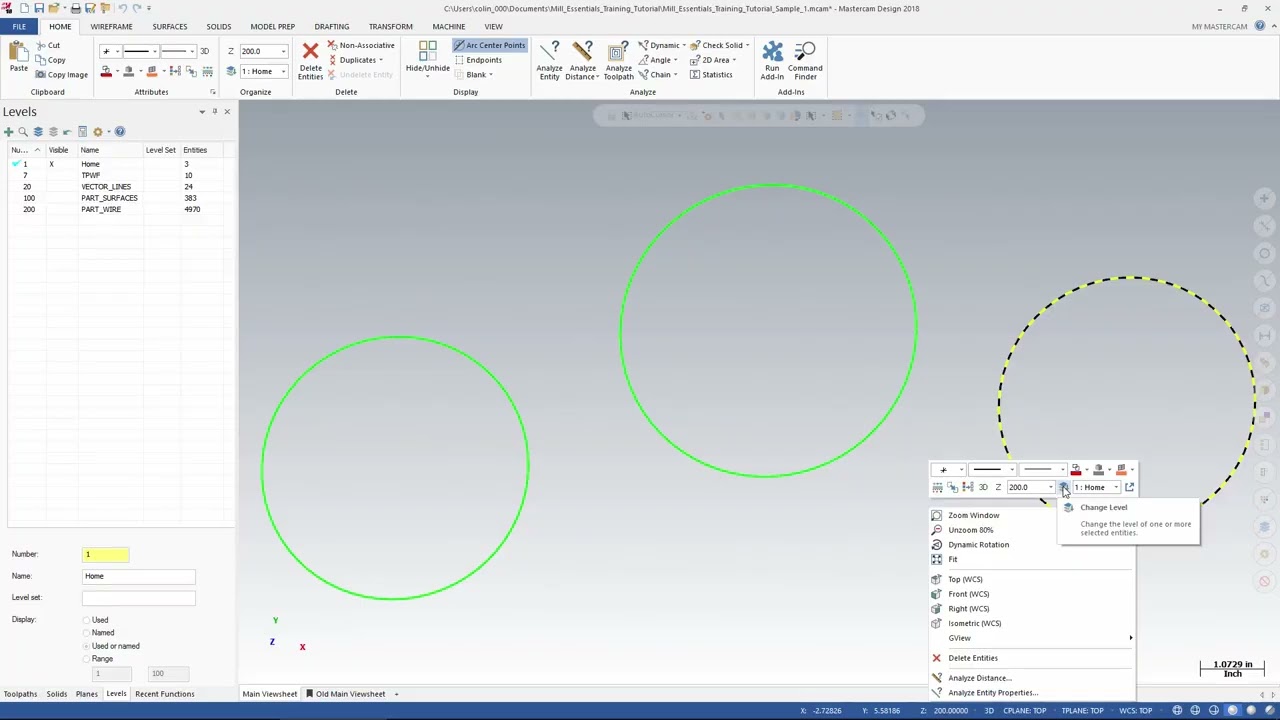
Task: Select Unzoom 80% in context menu
Action: pos(970,530)
